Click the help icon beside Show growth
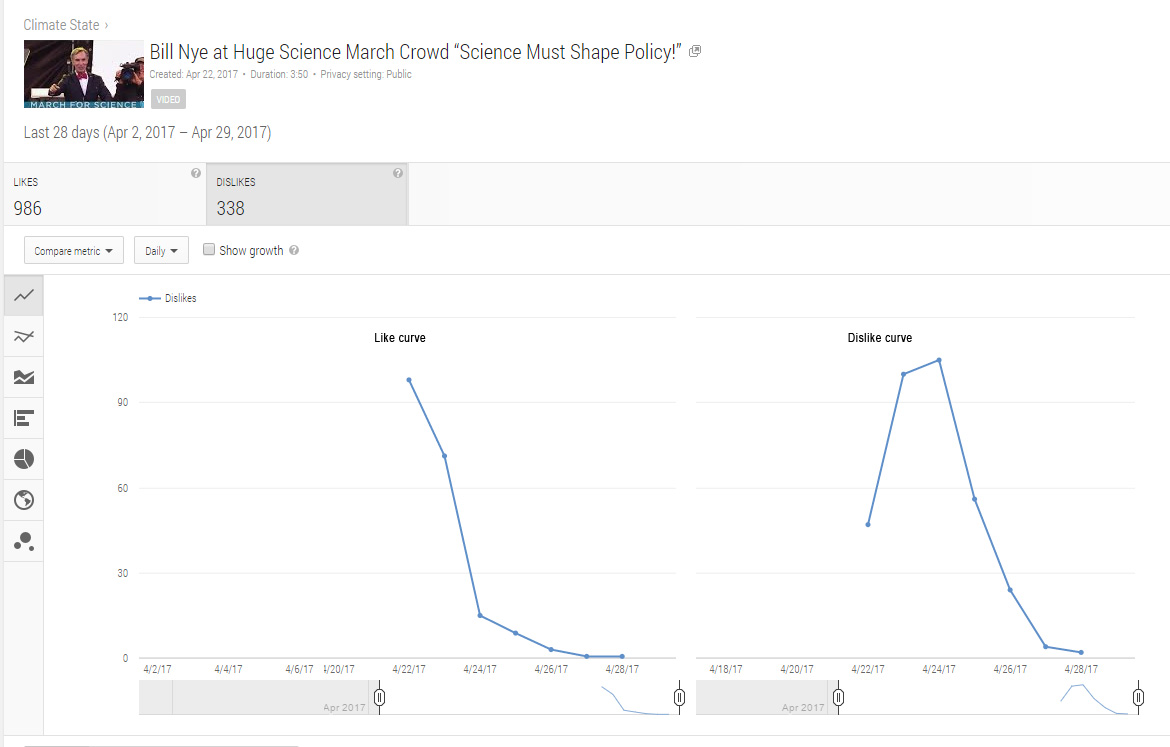The height and width of the screenshot is (747, 1170). [x=294, y=251]
